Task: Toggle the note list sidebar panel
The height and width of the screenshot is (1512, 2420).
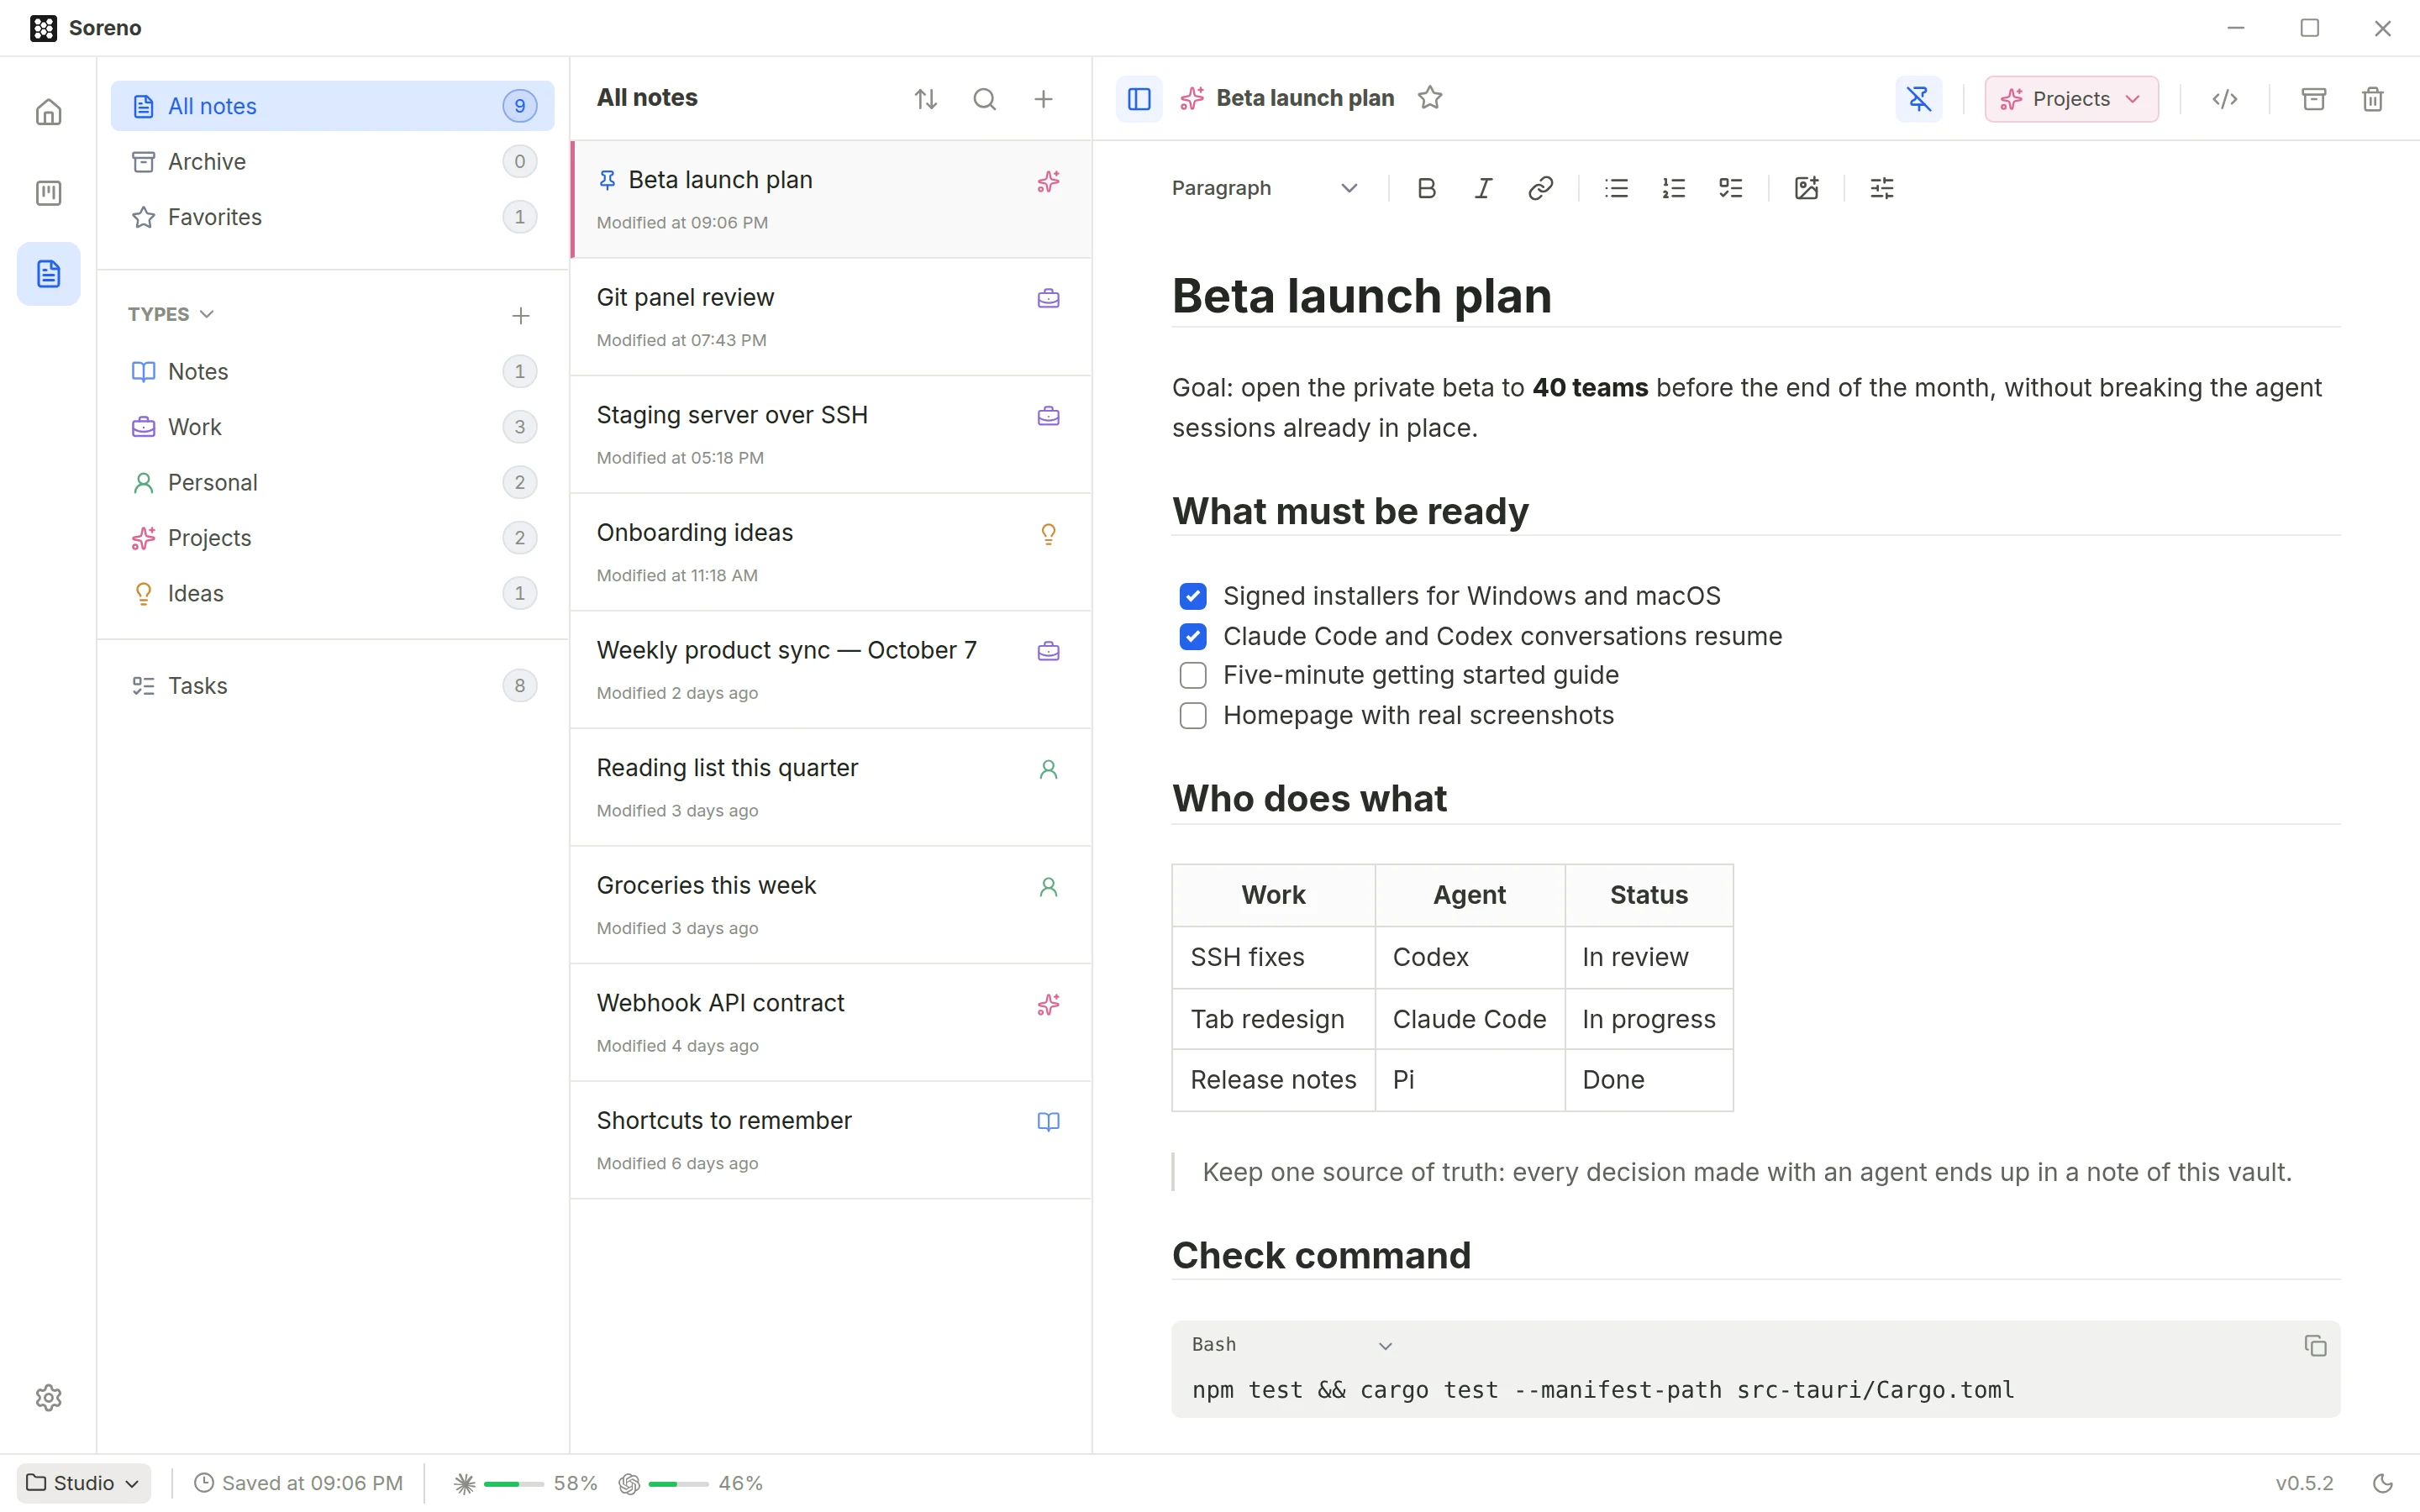Action: (x=1139, y=99)
